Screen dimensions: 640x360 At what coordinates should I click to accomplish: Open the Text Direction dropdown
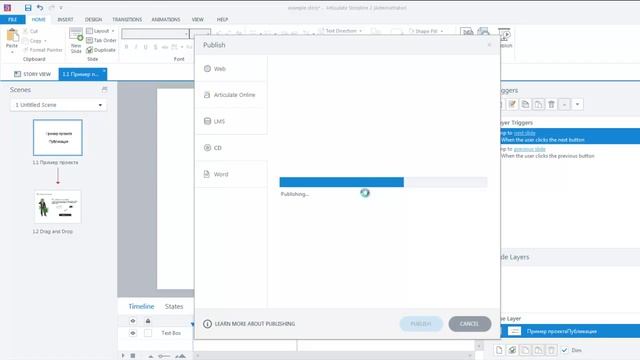pos(340,31)
